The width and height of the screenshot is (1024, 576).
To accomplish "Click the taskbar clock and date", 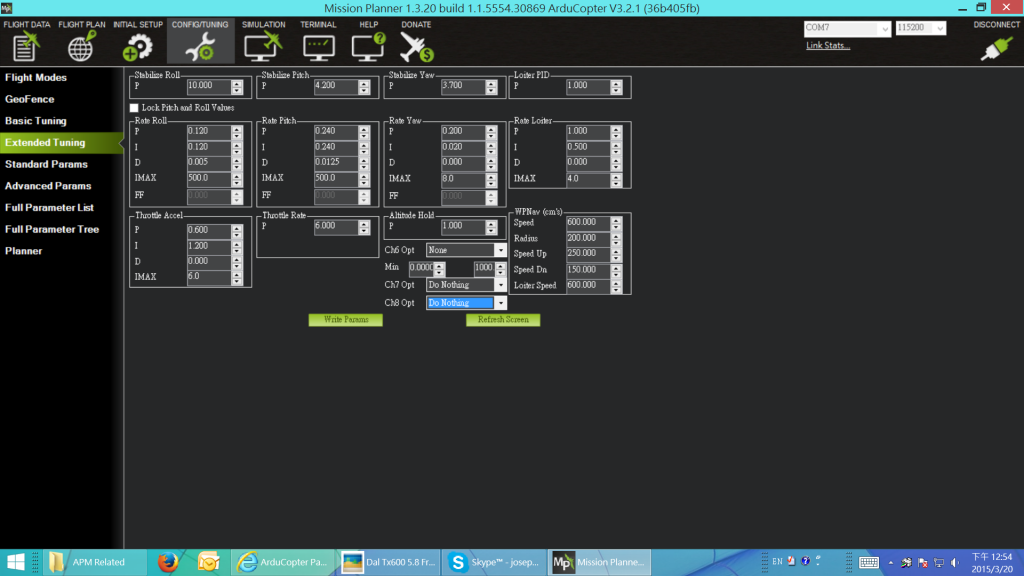I will click(x=992, y=562).
